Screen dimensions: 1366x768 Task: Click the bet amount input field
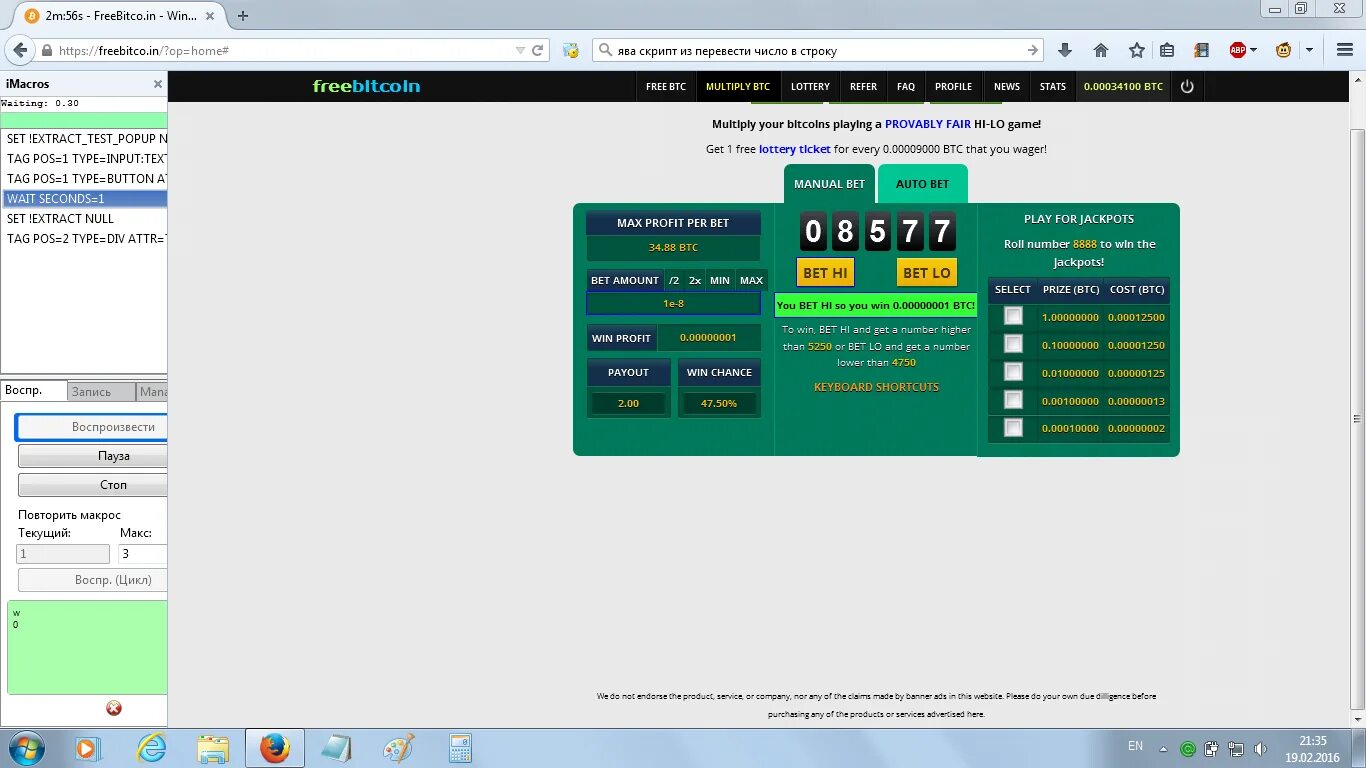(x=673, y=303)
